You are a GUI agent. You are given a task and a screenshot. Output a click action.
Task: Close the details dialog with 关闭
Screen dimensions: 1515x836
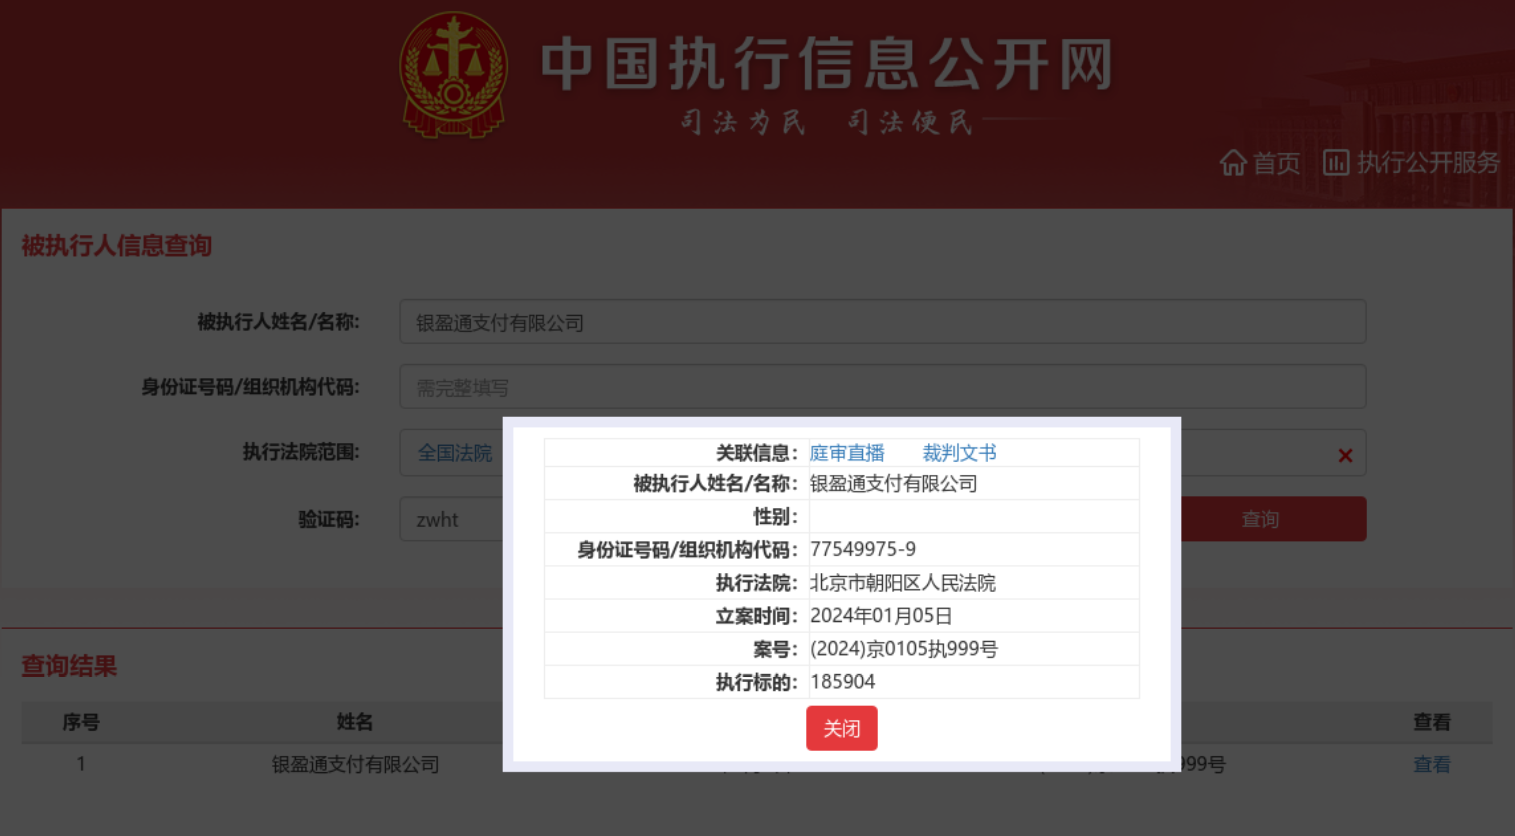click(841, 728)
